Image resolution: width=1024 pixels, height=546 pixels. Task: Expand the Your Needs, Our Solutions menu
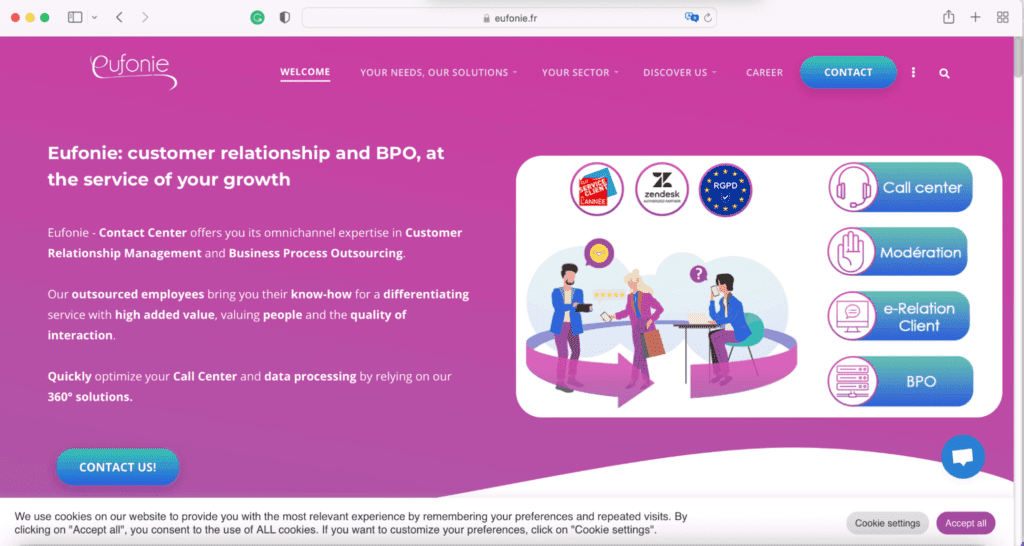[438, 72]
